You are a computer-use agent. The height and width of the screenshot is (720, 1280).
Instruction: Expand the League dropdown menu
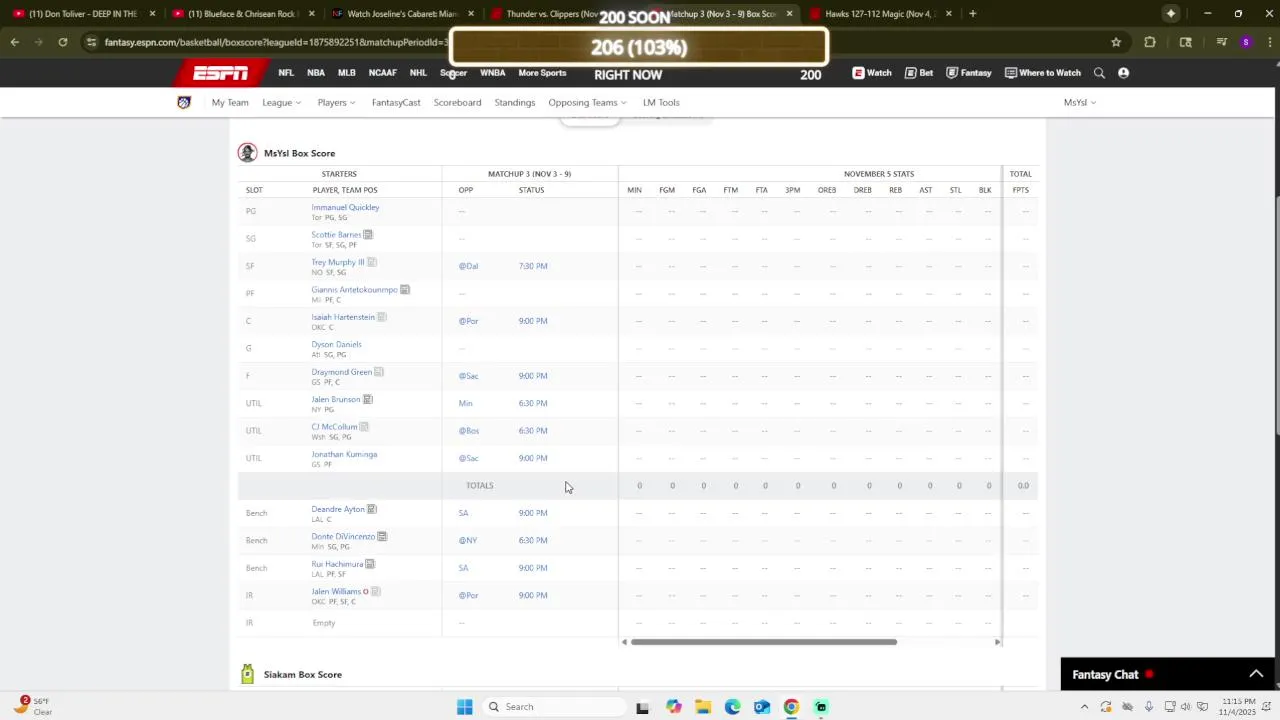click(281, 102)
